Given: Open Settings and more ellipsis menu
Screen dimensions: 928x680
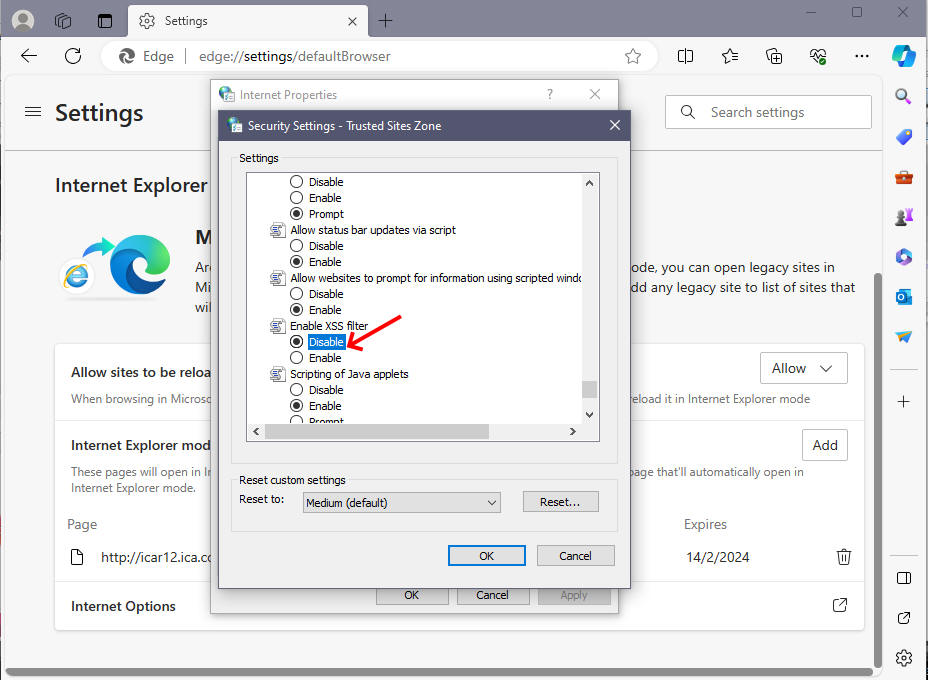Looking at the screenshot, I should pyautogui.click(x=862, y=56).
